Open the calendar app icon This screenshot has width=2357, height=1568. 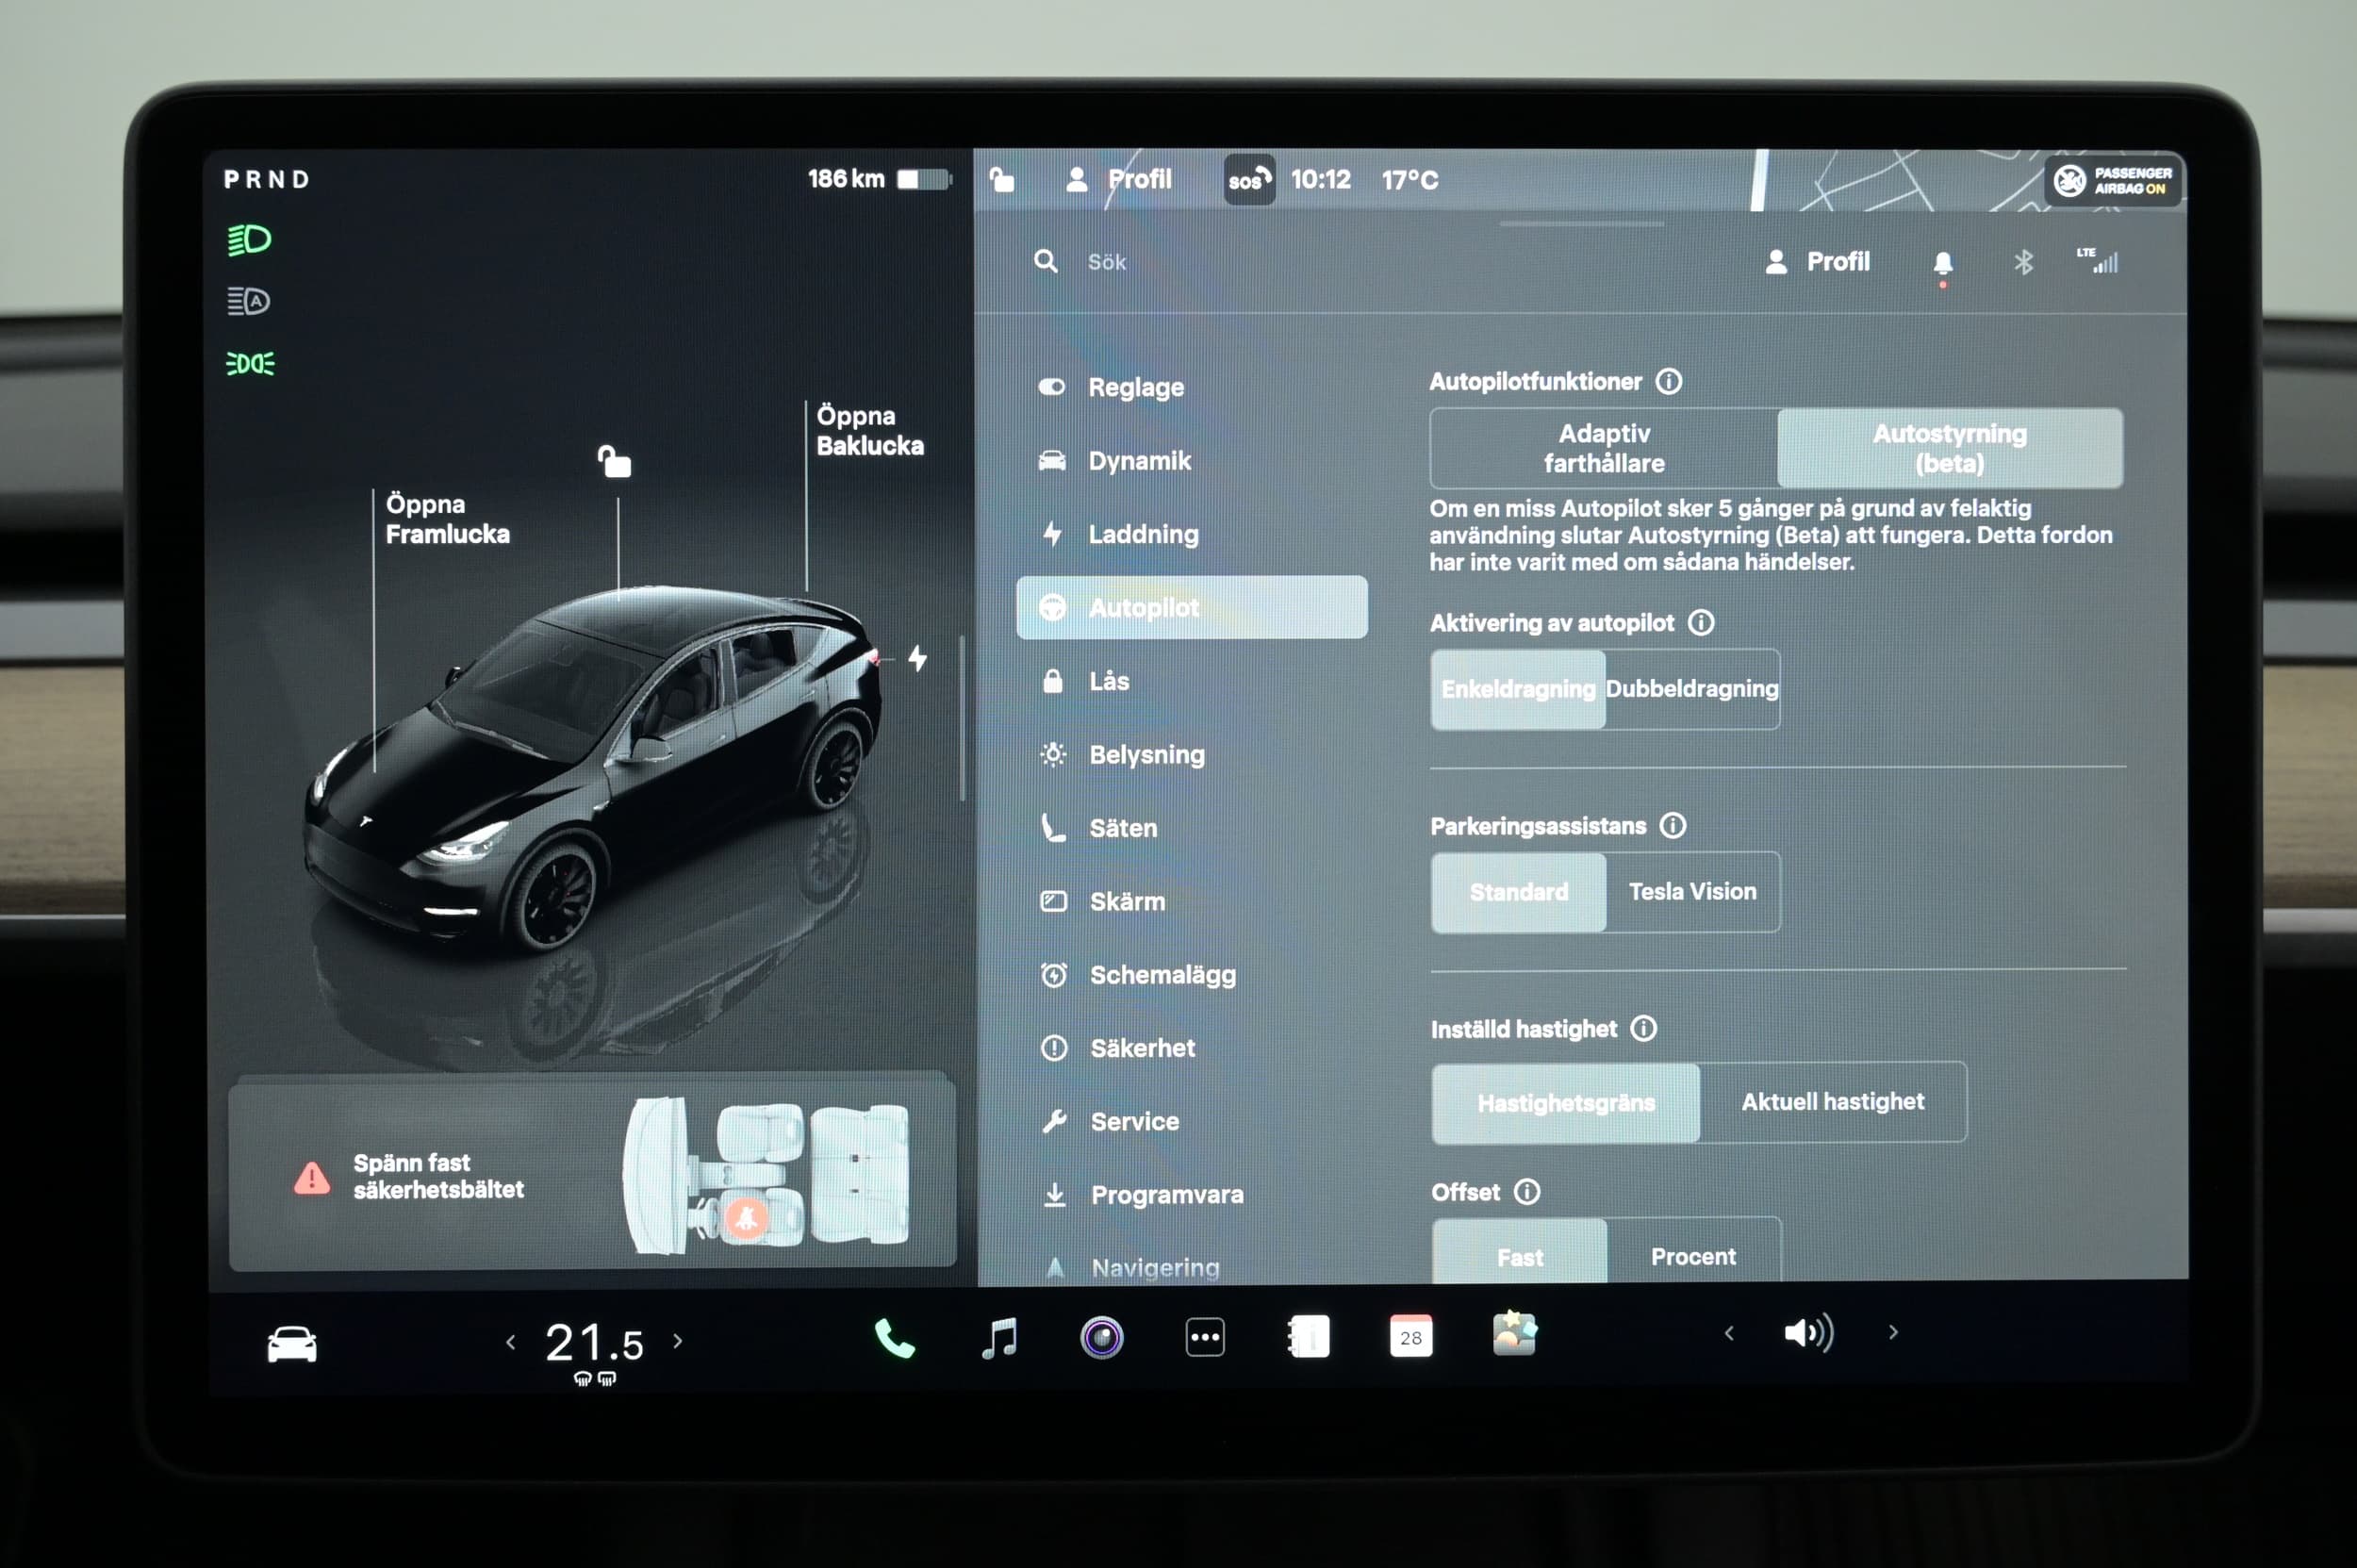point(1410,1337)
